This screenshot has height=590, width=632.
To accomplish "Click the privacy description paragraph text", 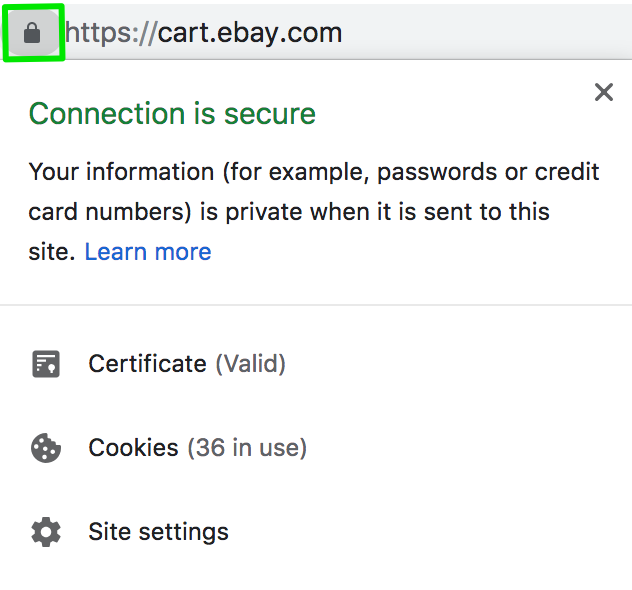I will click(x=300, y=212).
